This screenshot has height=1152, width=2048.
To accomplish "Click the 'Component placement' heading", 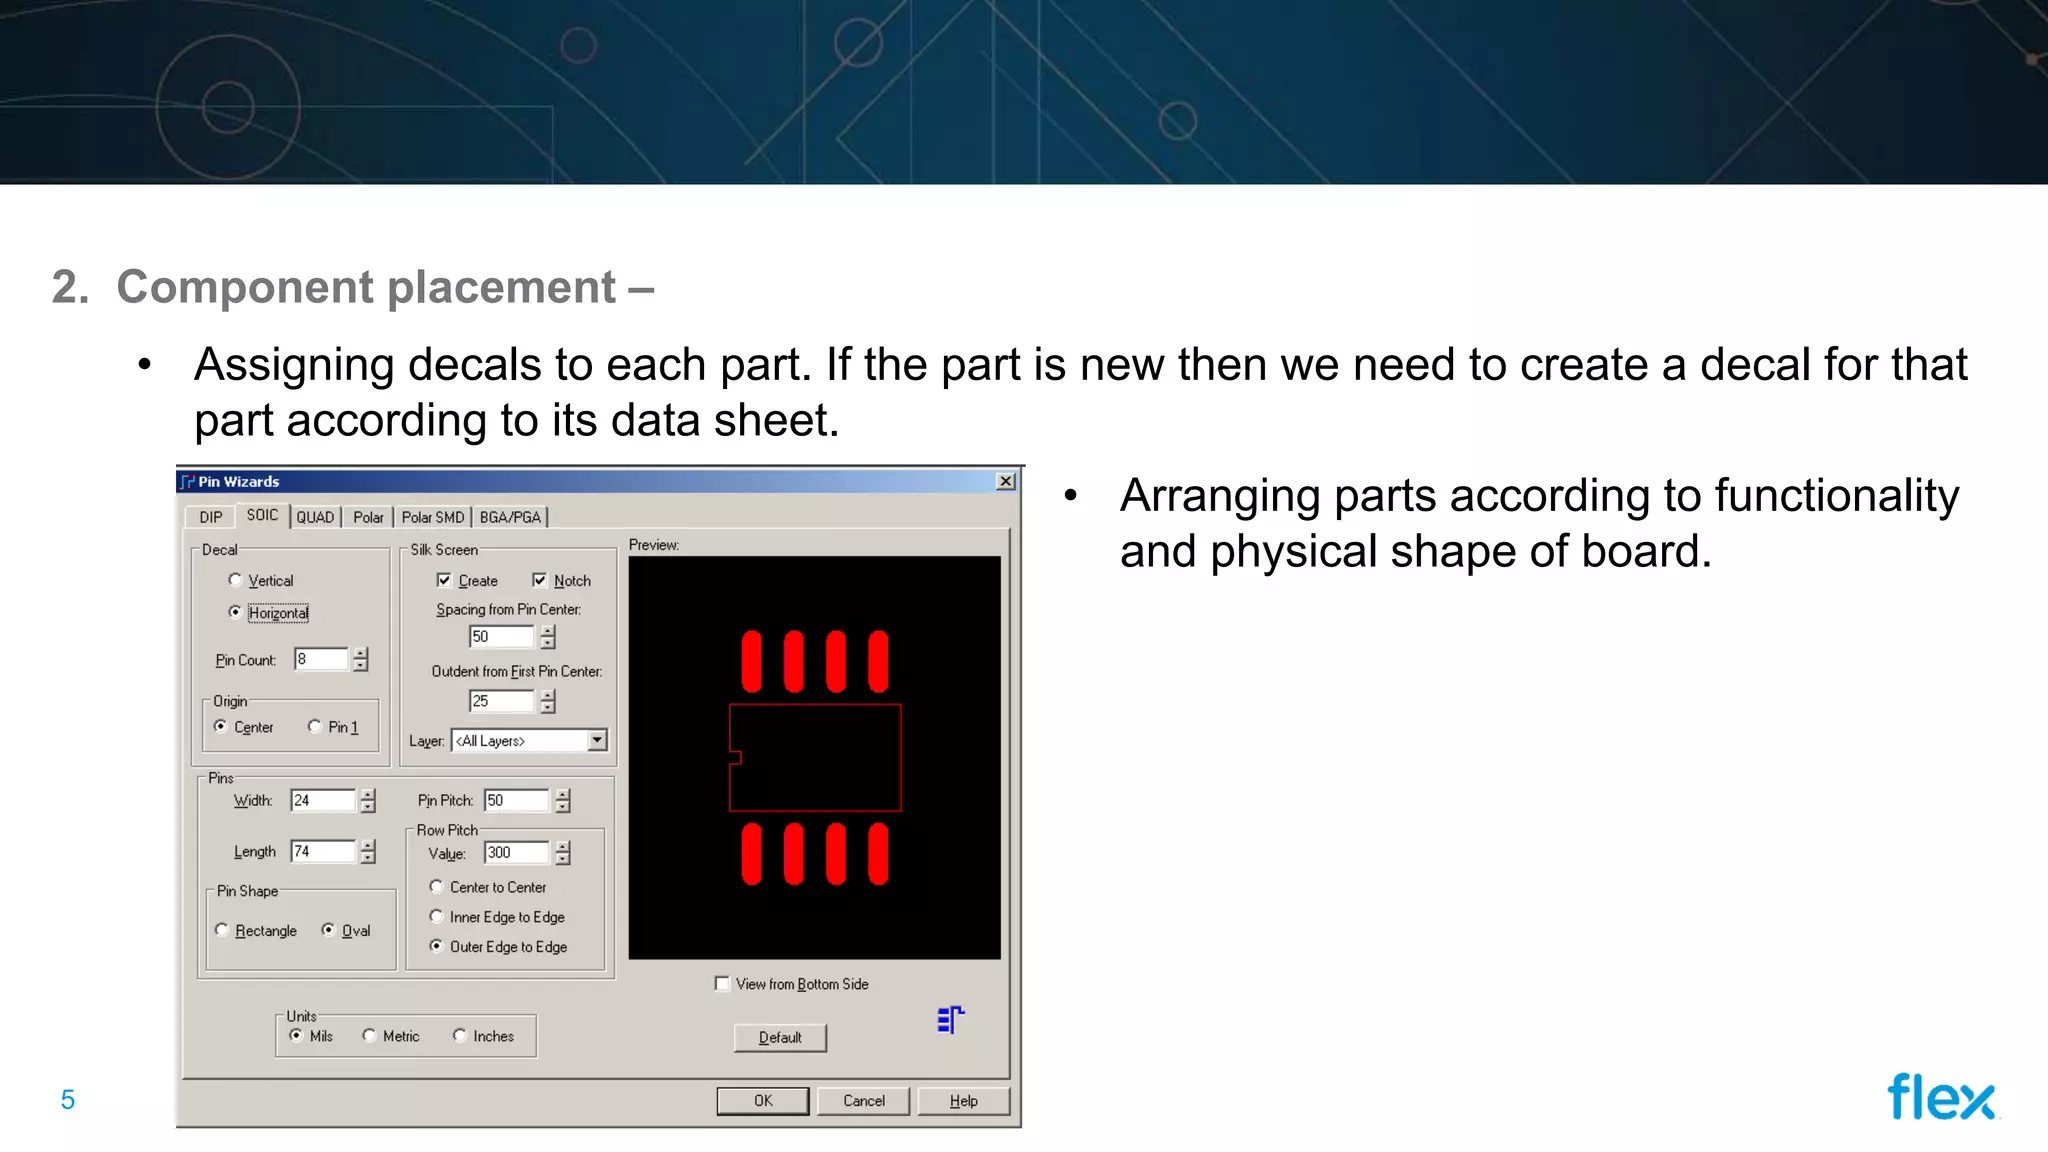I will [x=366, y=288].
